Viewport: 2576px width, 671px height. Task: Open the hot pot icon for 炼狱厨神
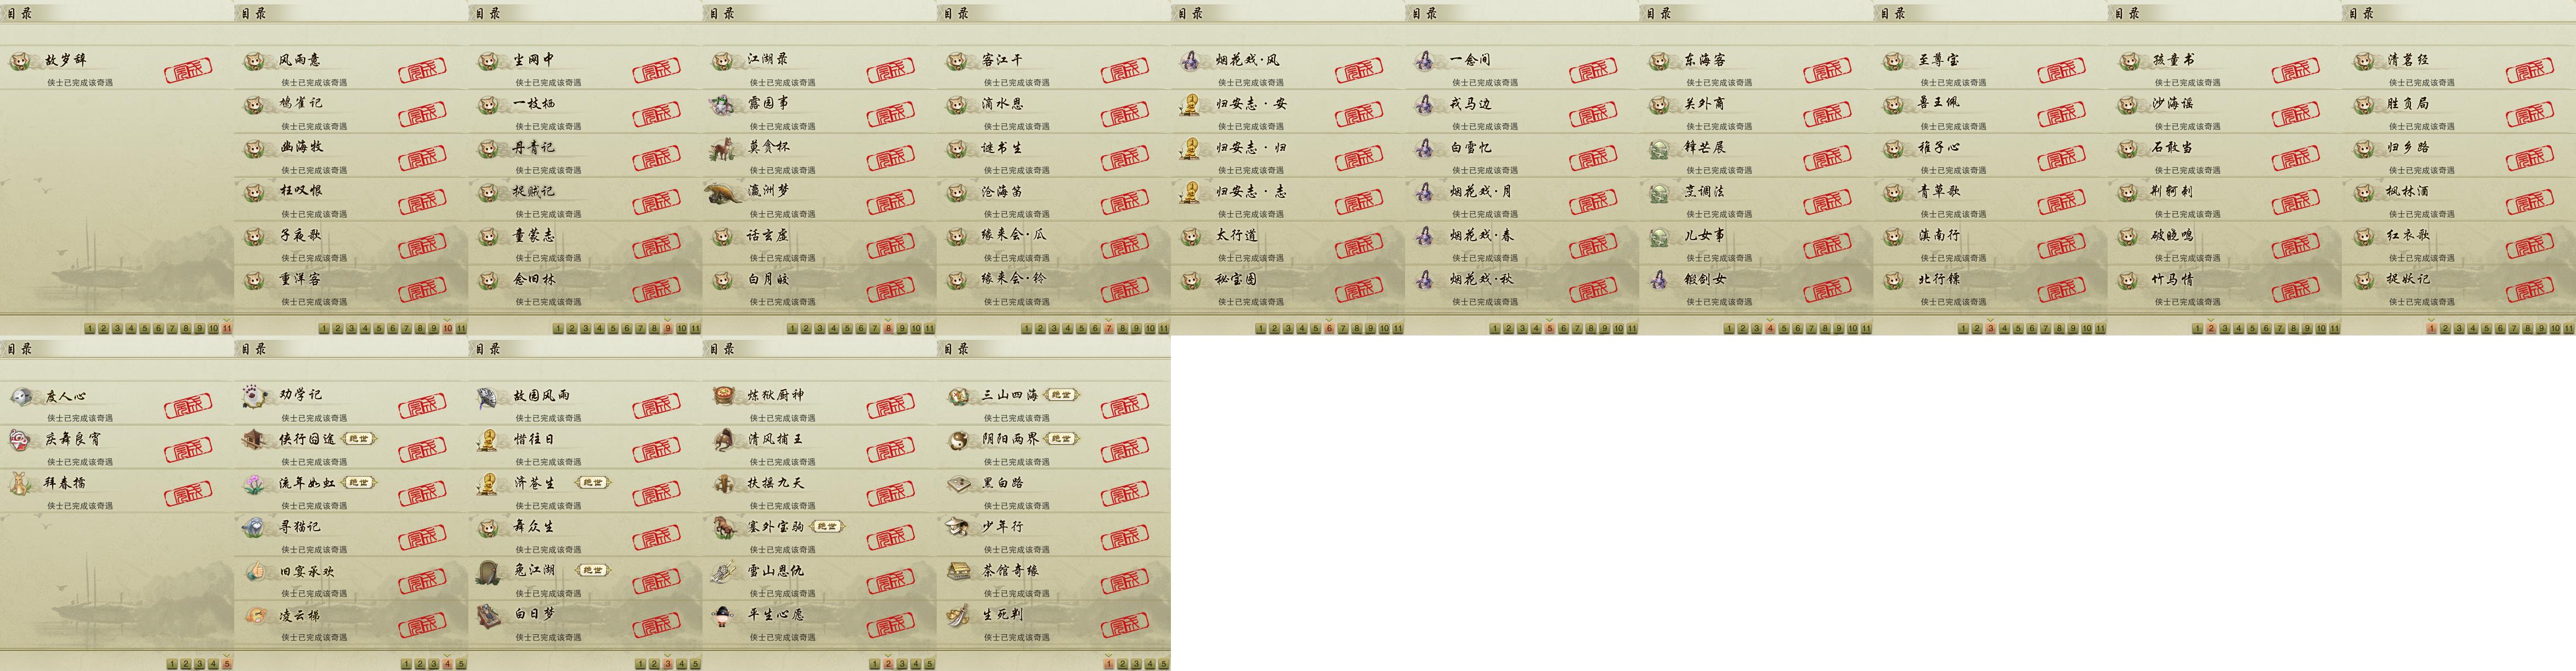(723, 396)
